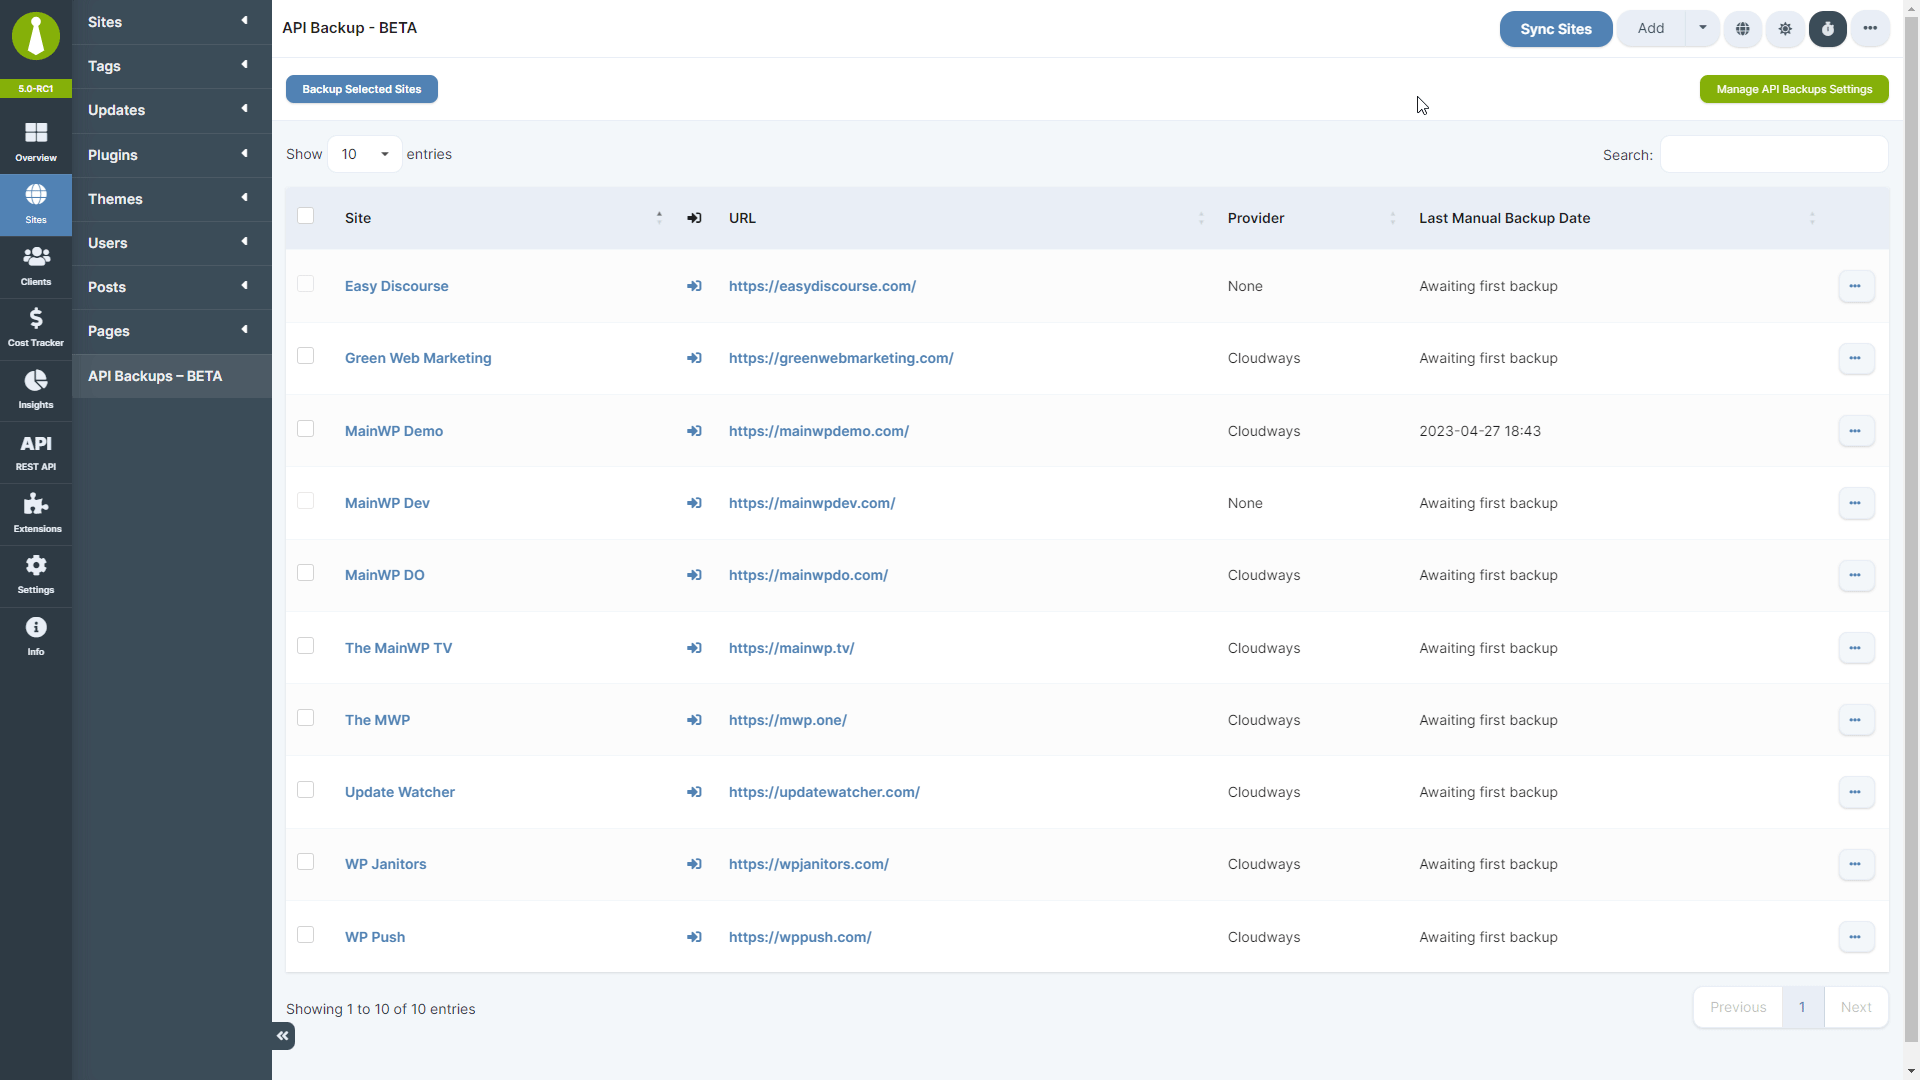The height and width of the screenshot is (1080, 1920).
Task: Select the Extensions puzzle icon
Action: 35,512
